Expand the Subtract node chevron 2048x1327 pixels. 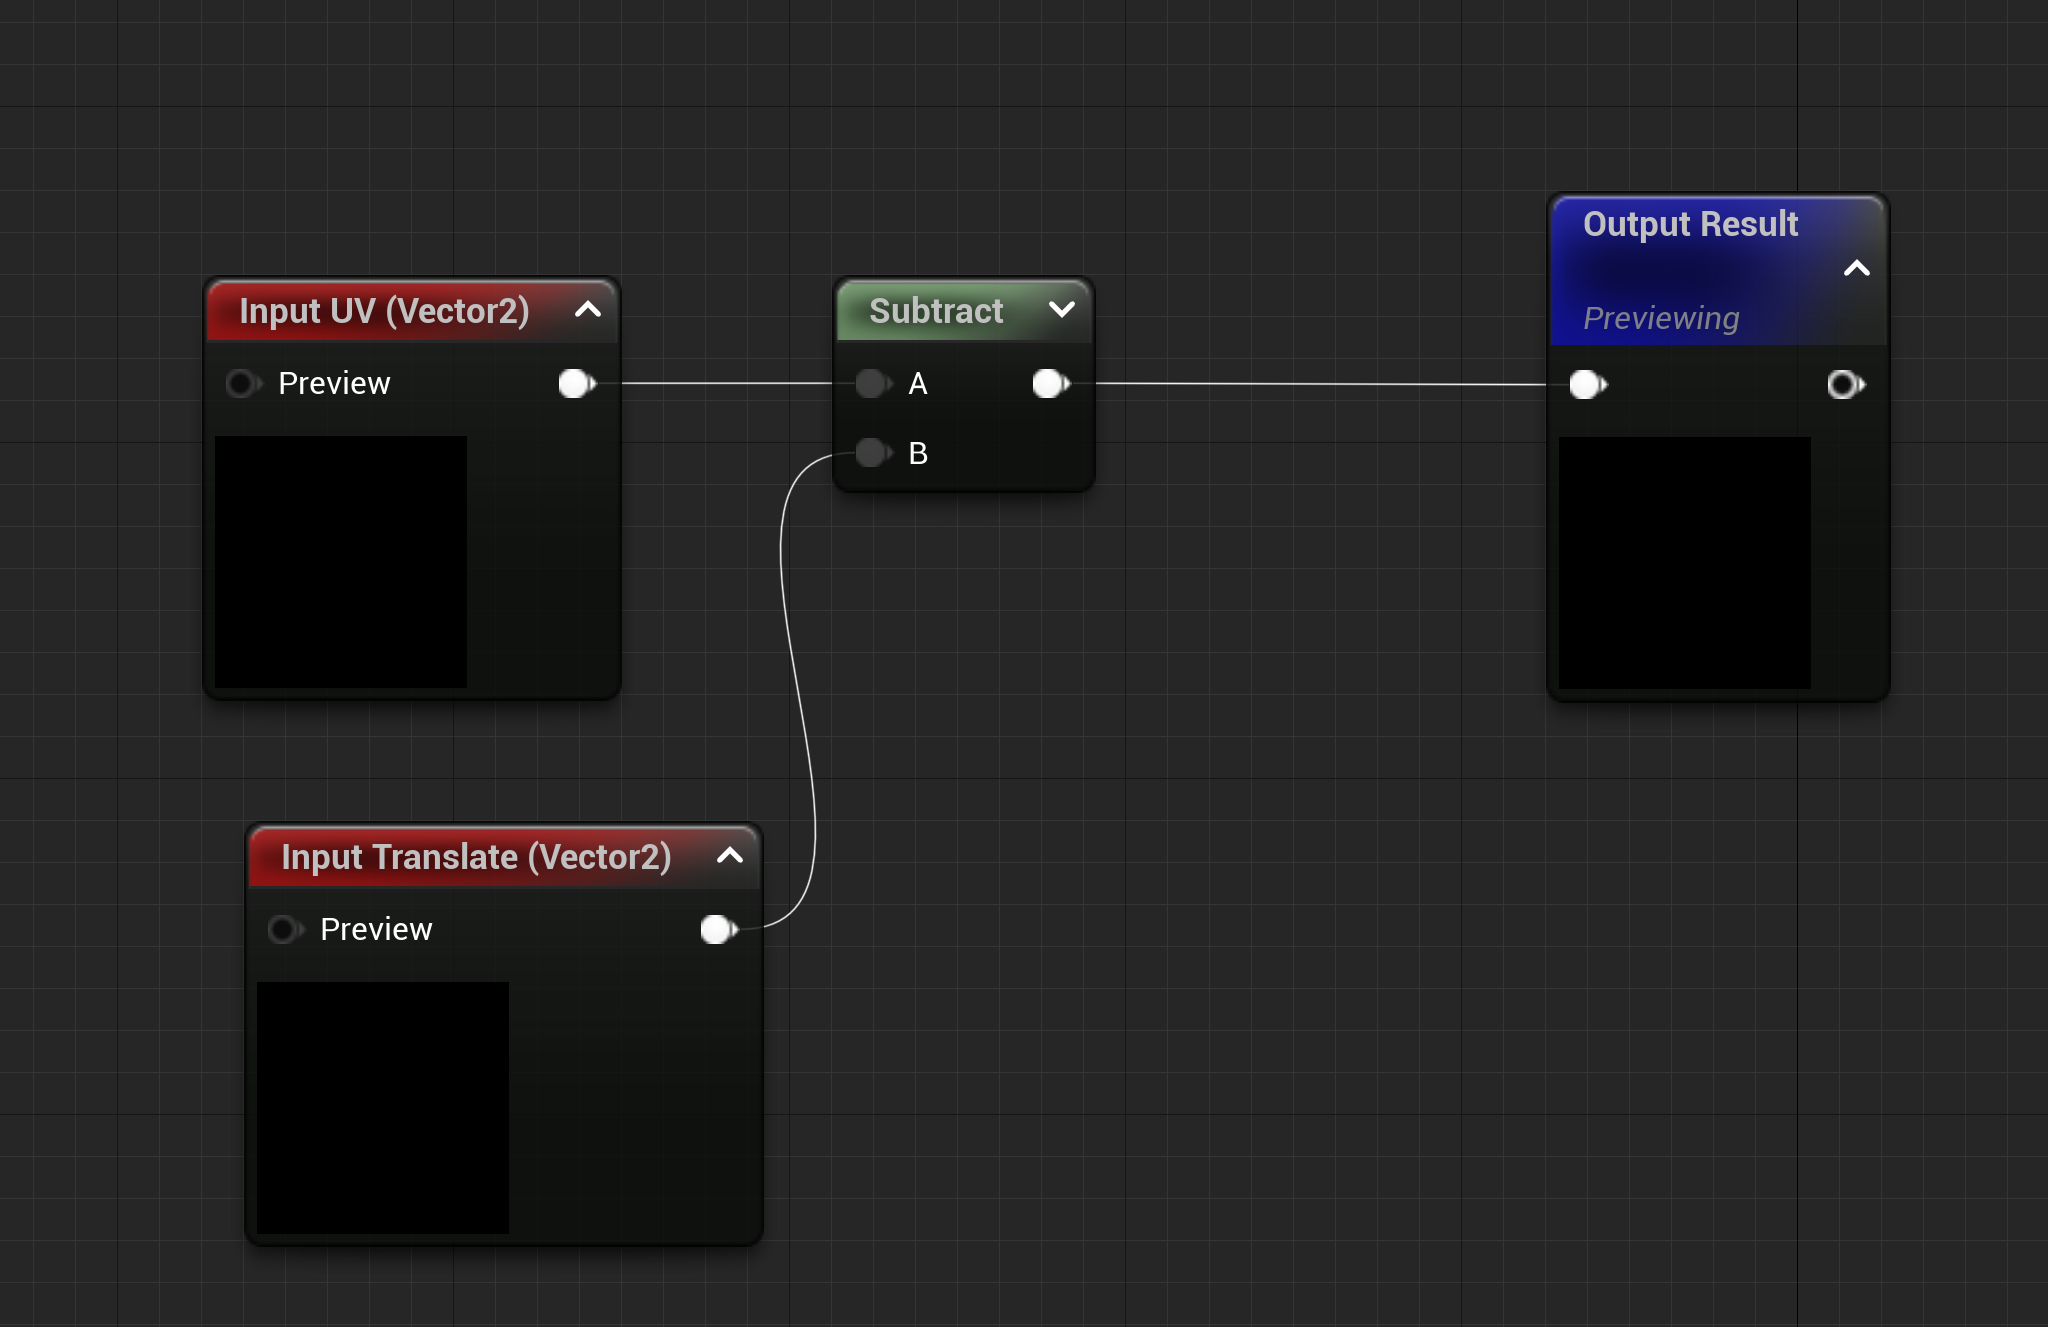point(1062,310)
